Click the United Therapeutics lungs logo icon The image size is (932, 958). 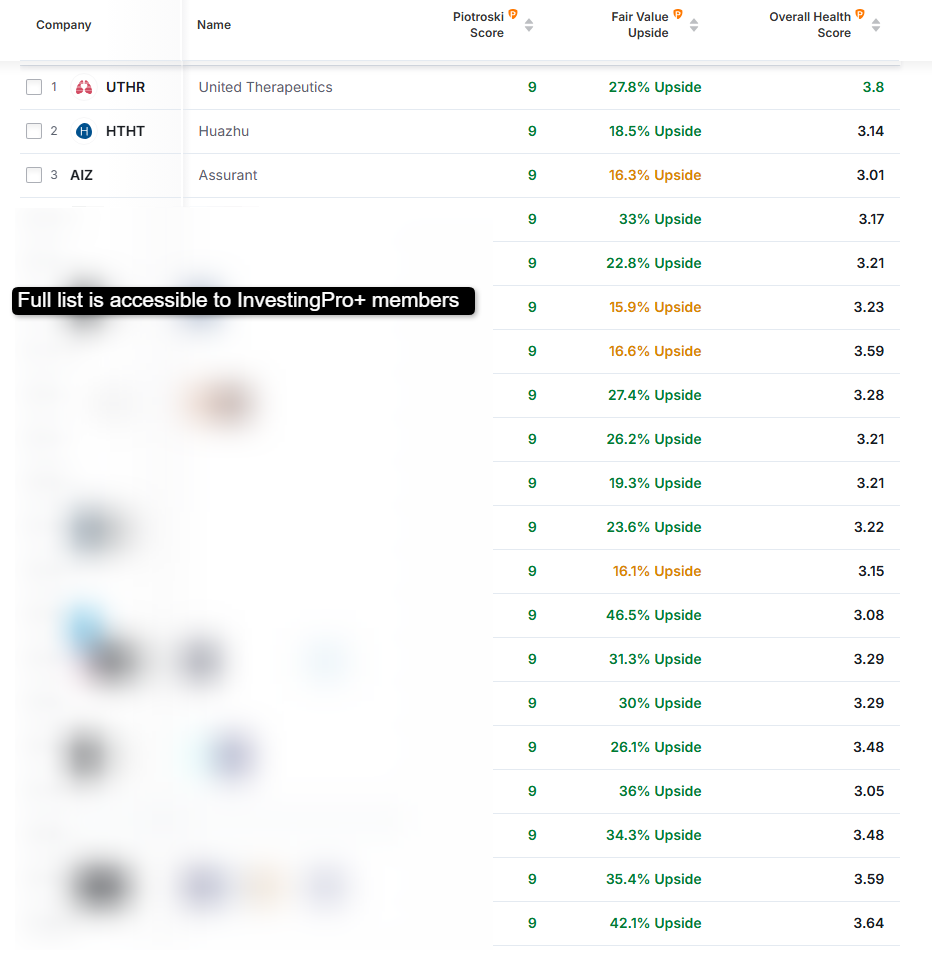click(84, 87)
